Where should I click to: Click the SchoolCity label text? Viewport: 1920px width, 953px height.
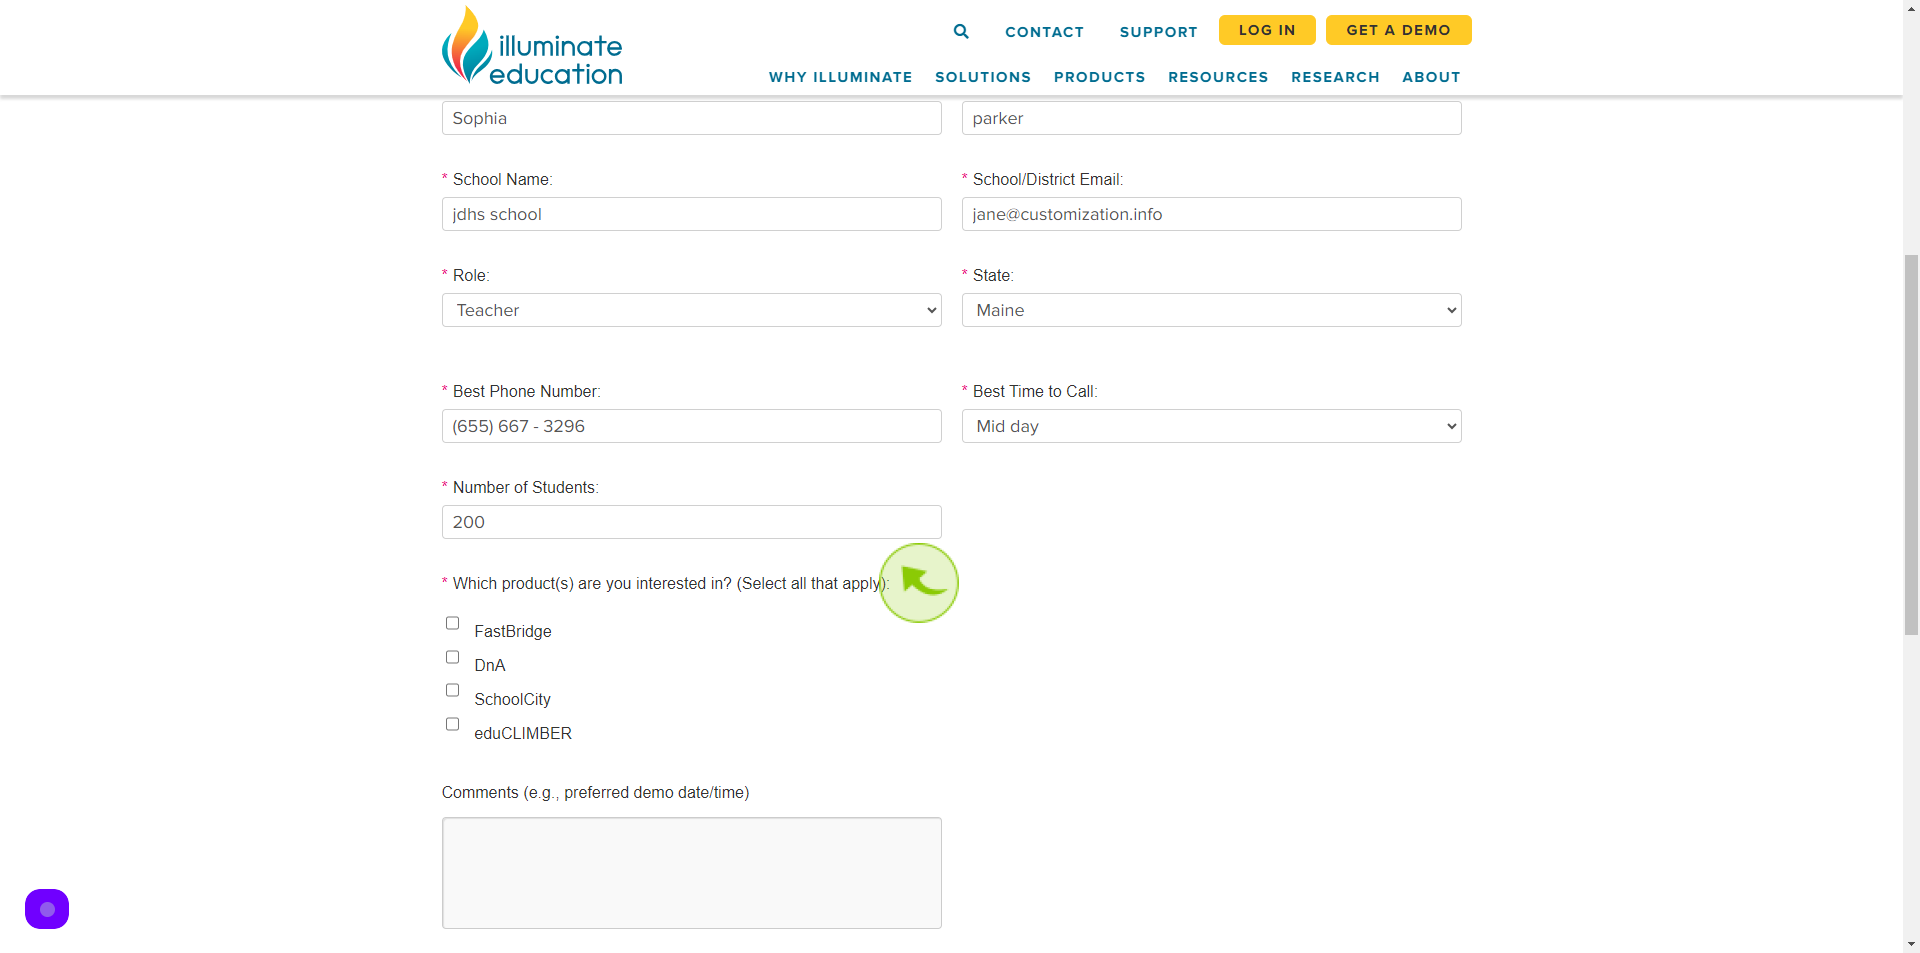[512, 699]
